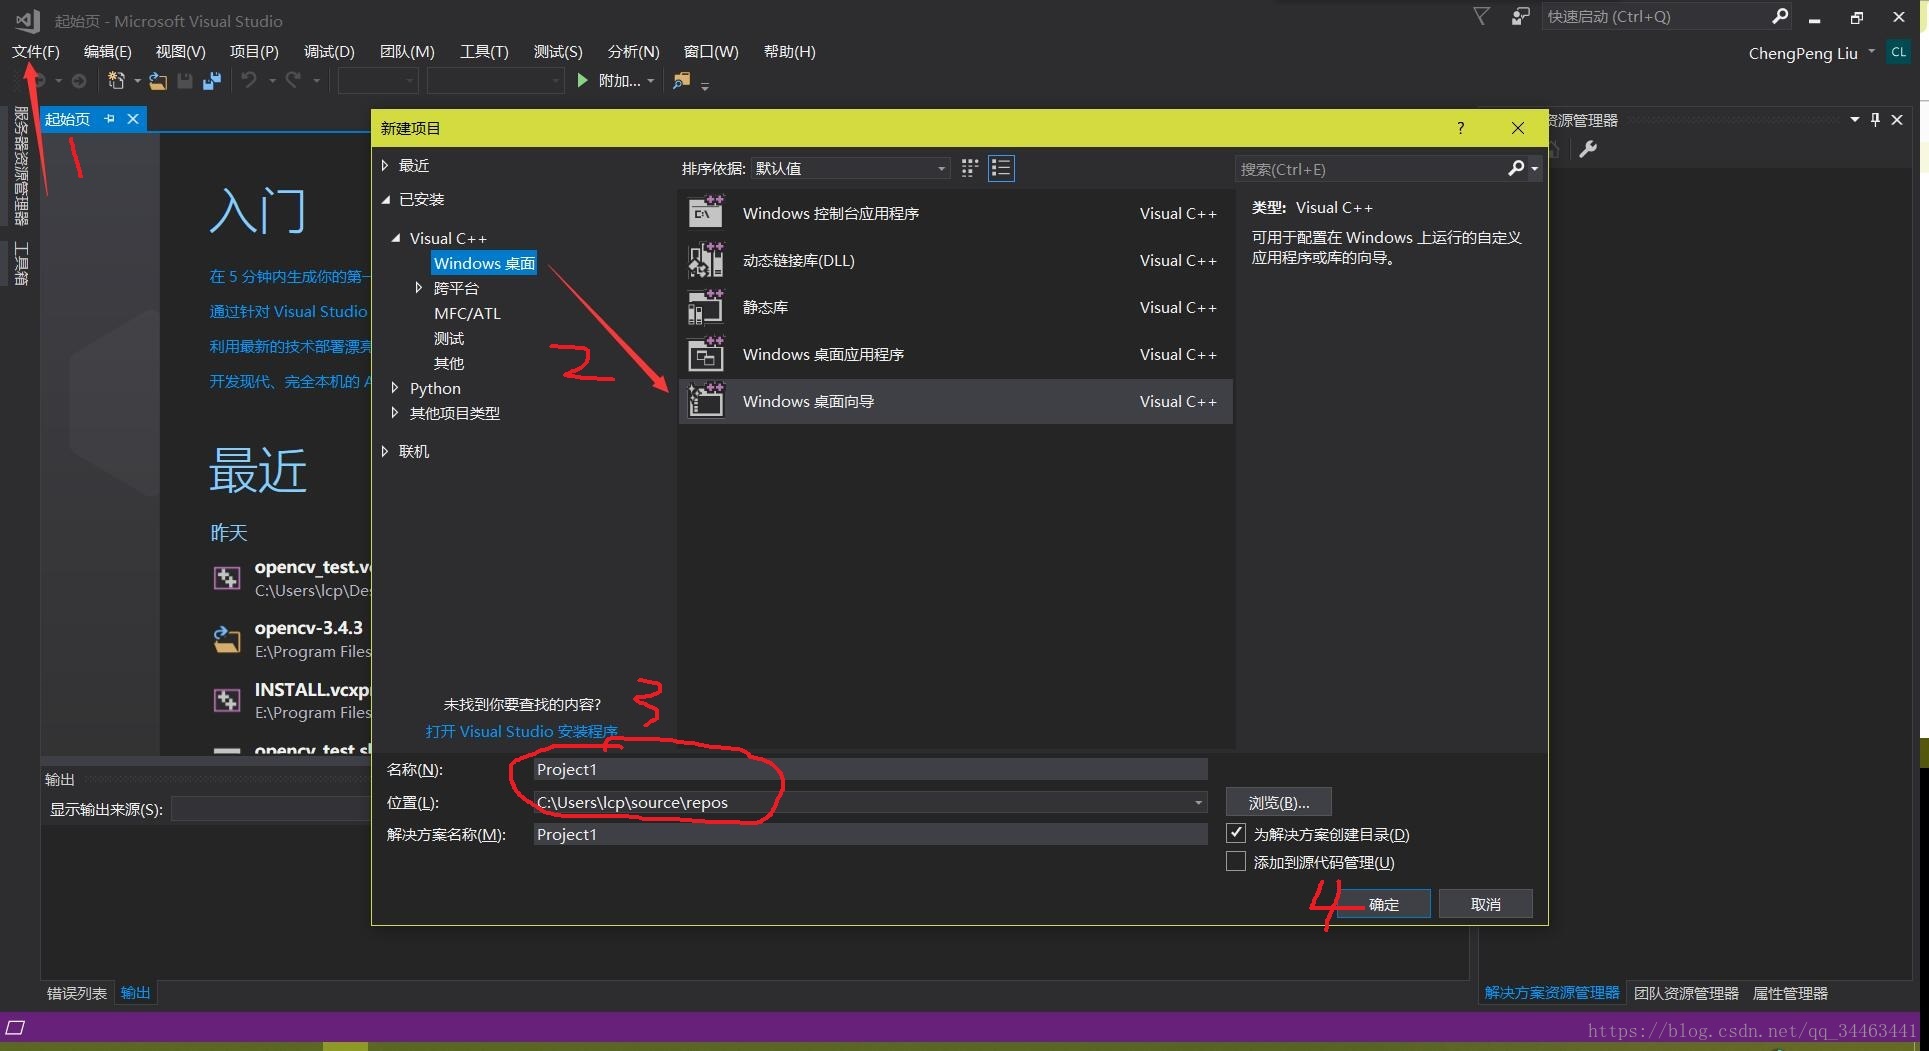Click the Open File folder icon
The height and width of the screenshot is (1051, 1929).
[x=158, y=81]
